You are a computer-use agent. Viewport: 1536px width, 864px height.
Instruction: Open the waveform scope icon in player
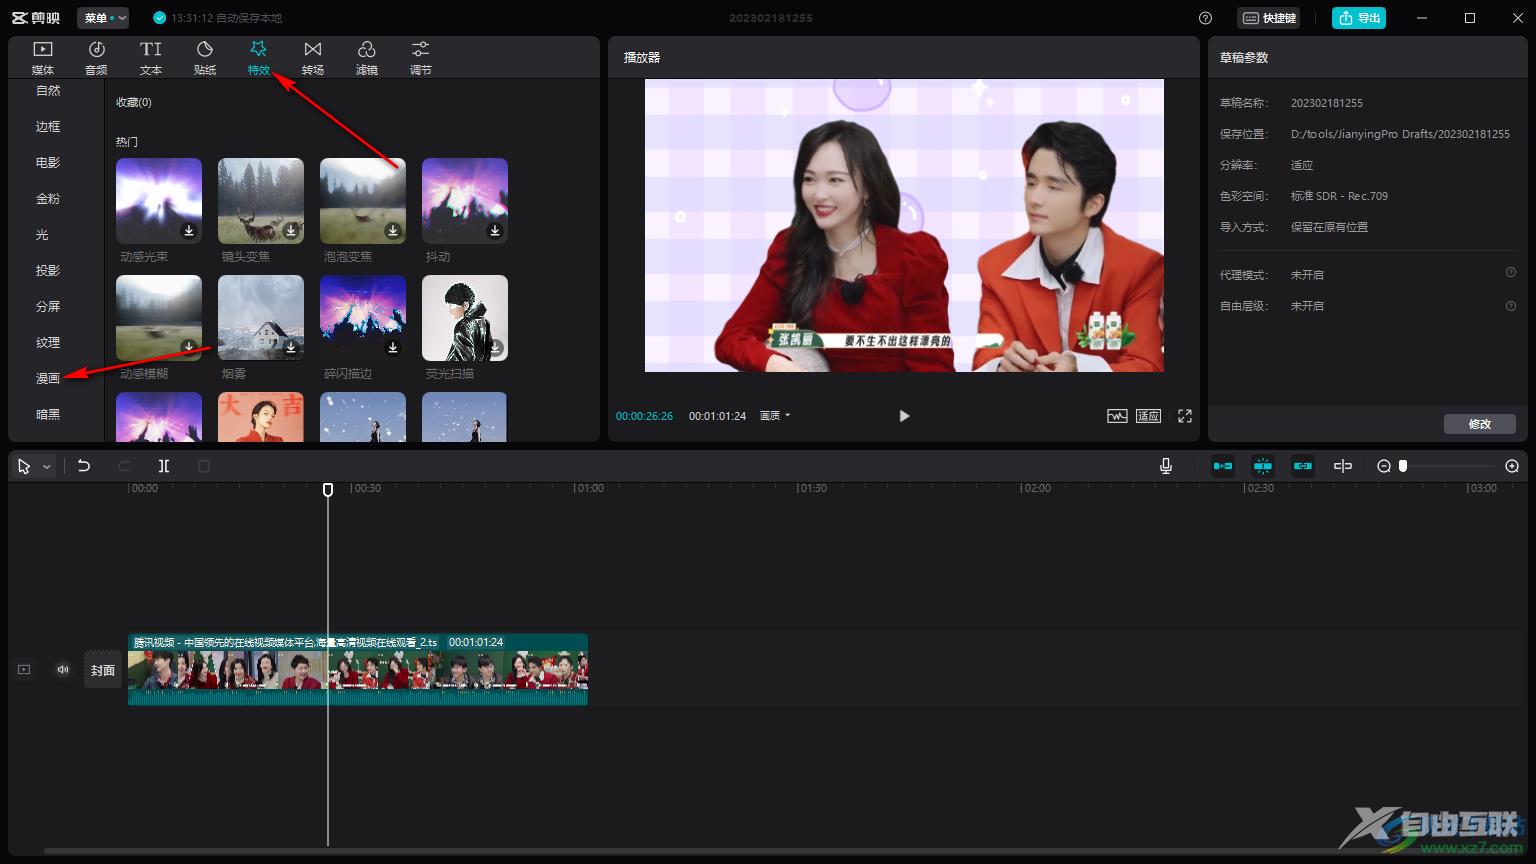[x=1117, y=416]
